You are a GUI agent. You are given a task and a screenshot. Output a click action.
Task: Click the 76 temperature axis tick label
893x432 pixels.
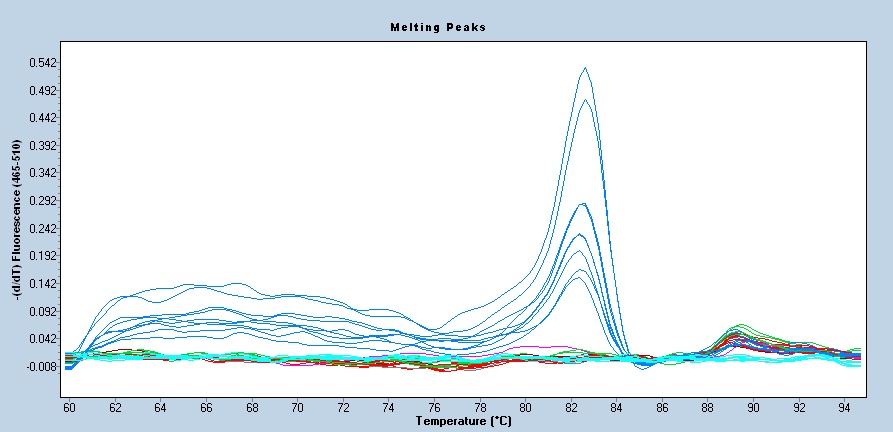pos(434,408)
